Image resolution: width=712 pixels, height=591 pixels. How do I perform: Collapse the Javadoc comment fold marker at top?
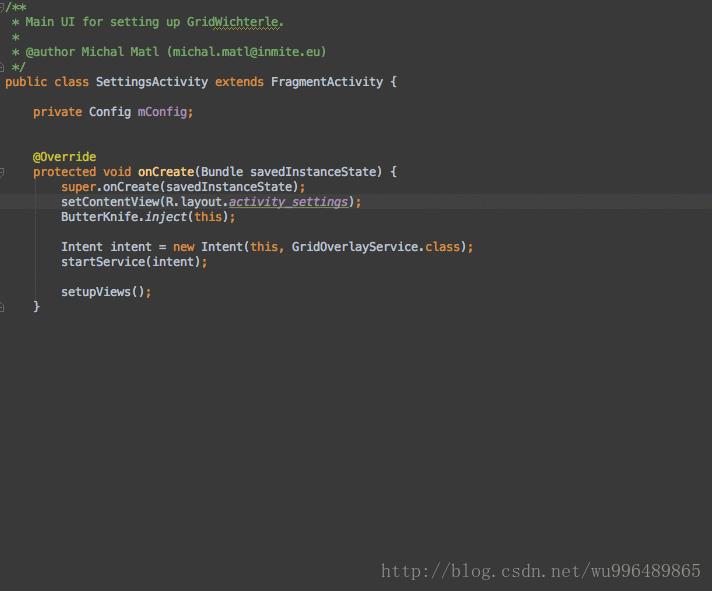click(x=3, y=6)
